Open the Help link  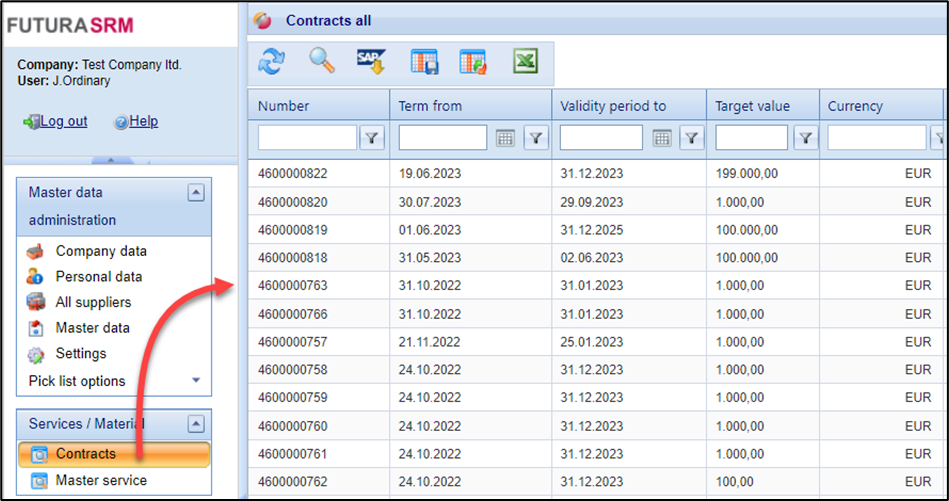click(x=143, y=121)
